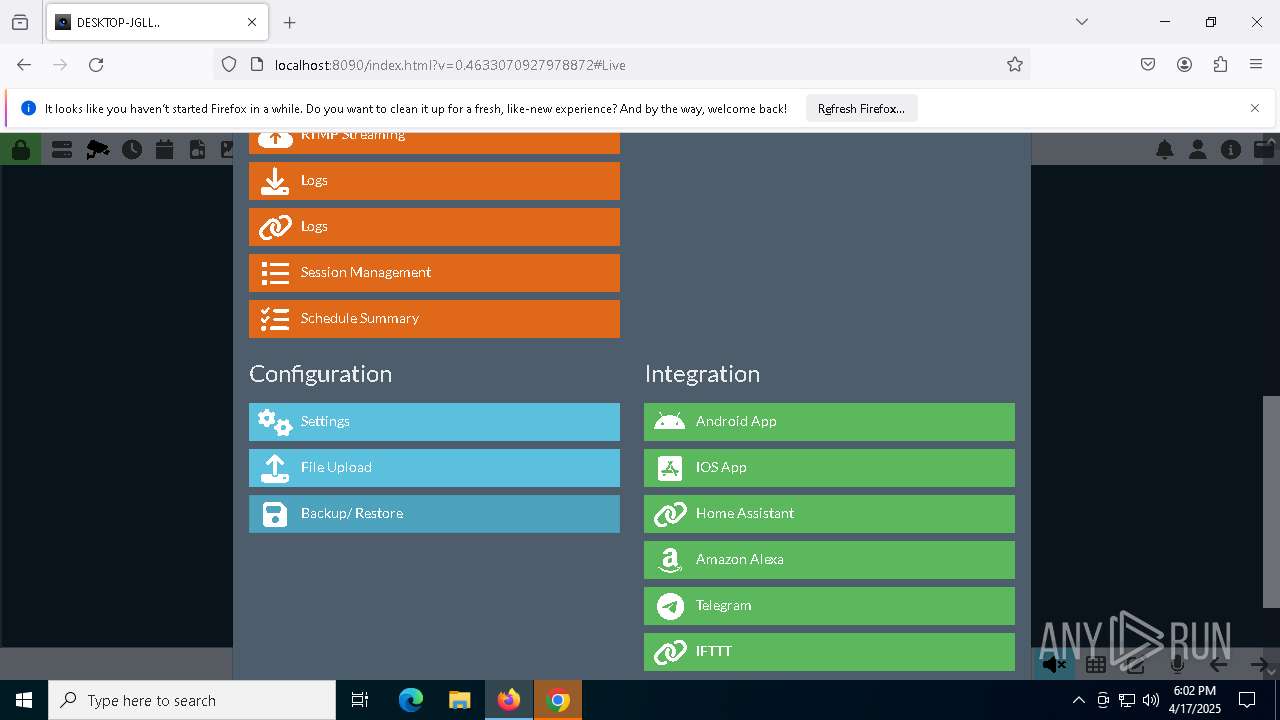The image size is (1280, 720).
Task: Click the green lock icon in app toolbar
Action: [x=20, y=150]
